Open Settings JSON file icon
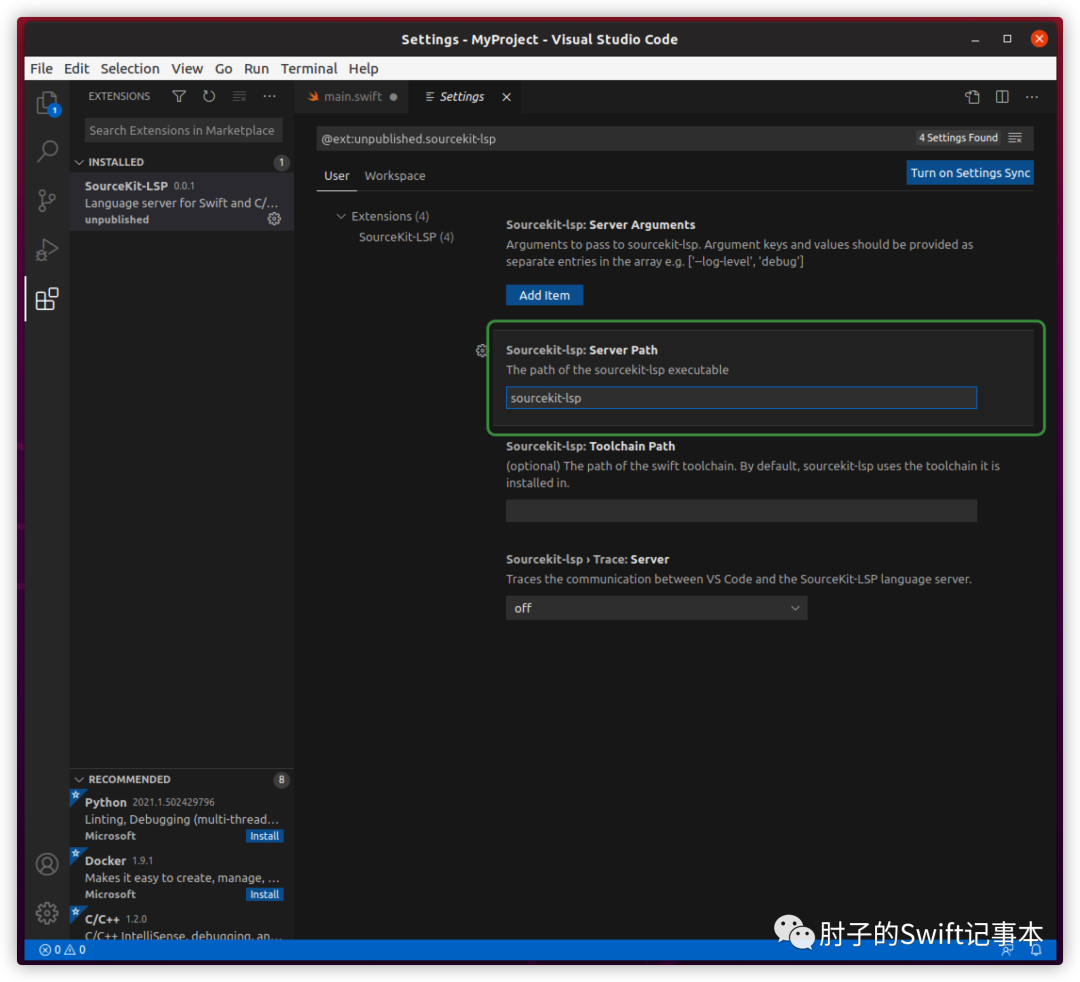1080x982 pixels. (972, 97)
